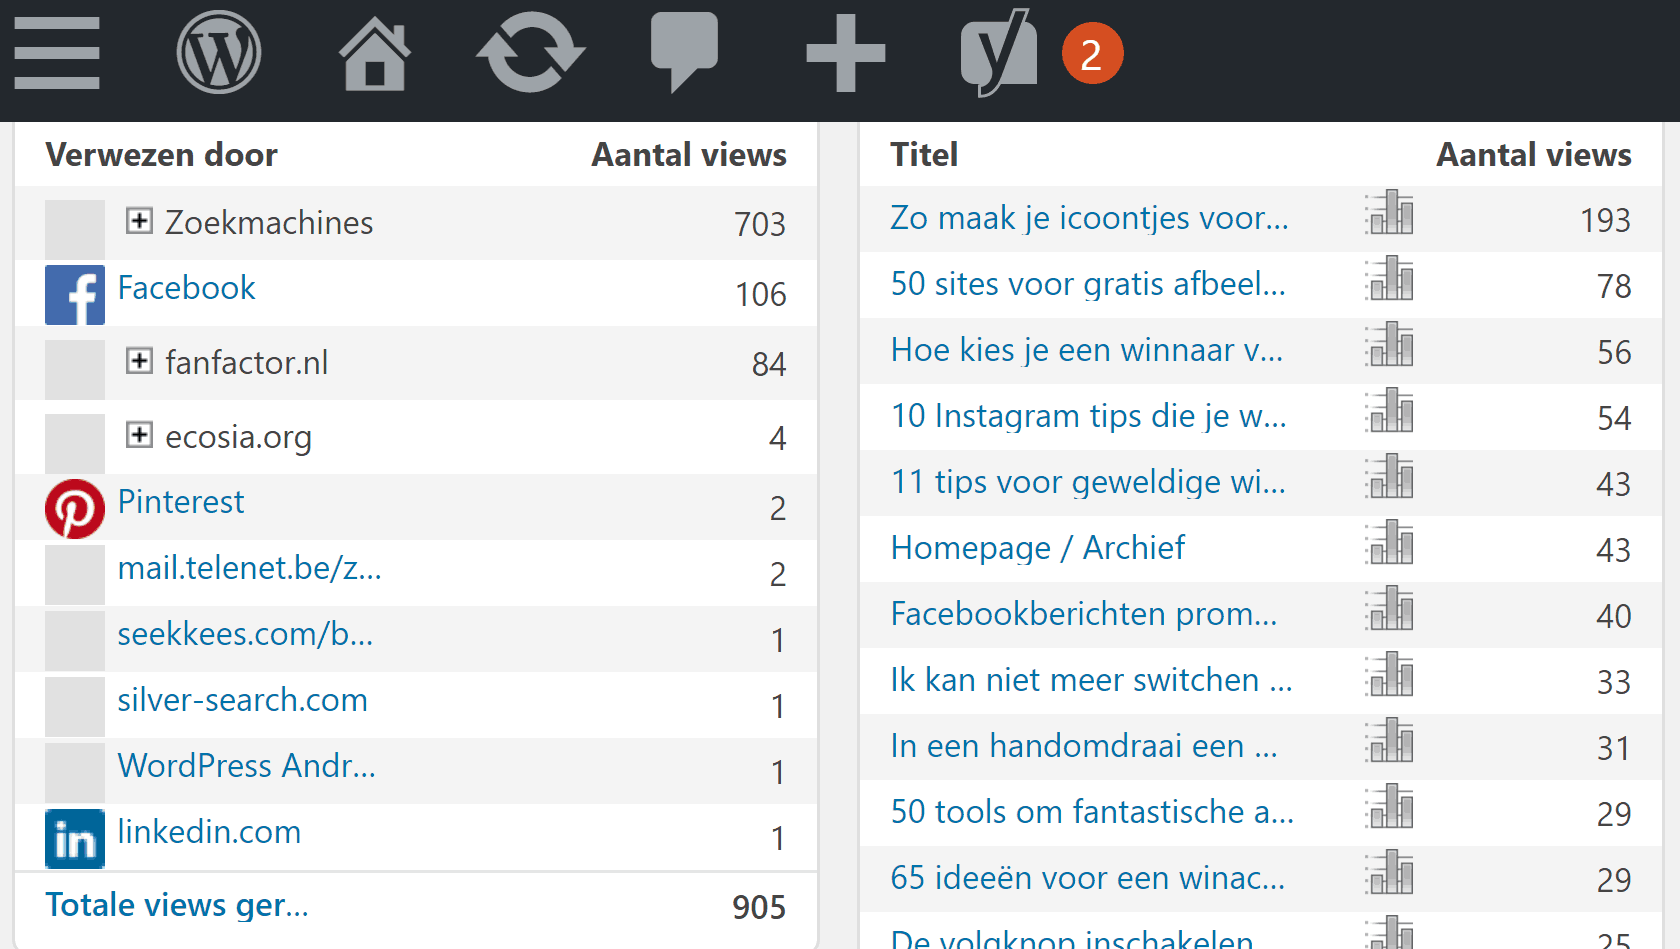Open post '10 Instagram tips die je w...'

pyautogui.click(x=1088, y=416)
